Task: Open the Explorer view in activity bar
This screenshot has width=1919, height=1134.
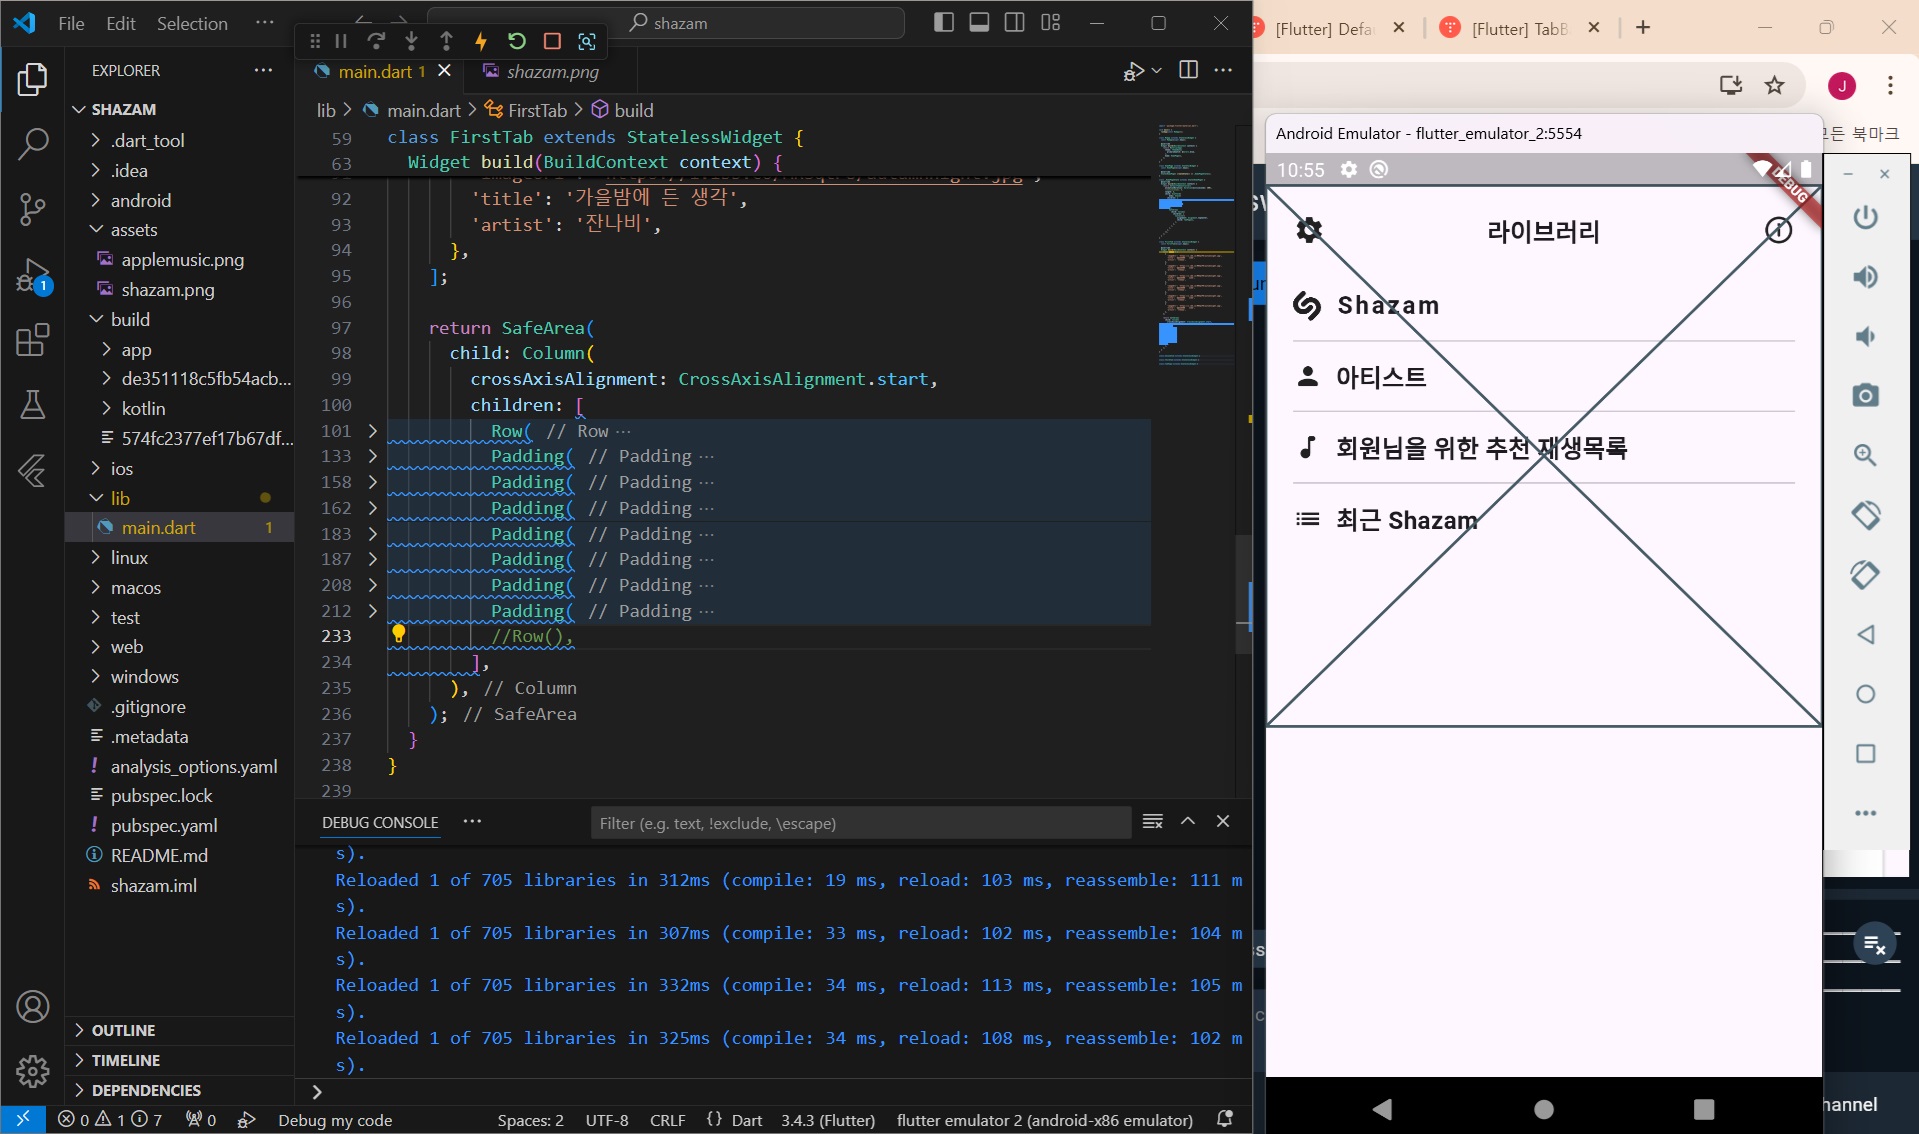Action: [x=33, y=79]
